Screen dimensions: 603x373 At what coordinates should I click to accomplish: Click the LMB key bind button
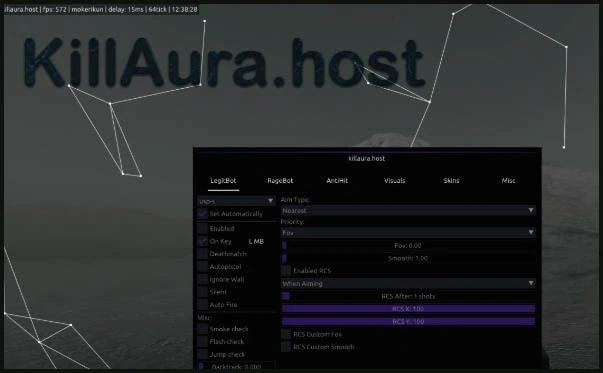pos(256,241)
